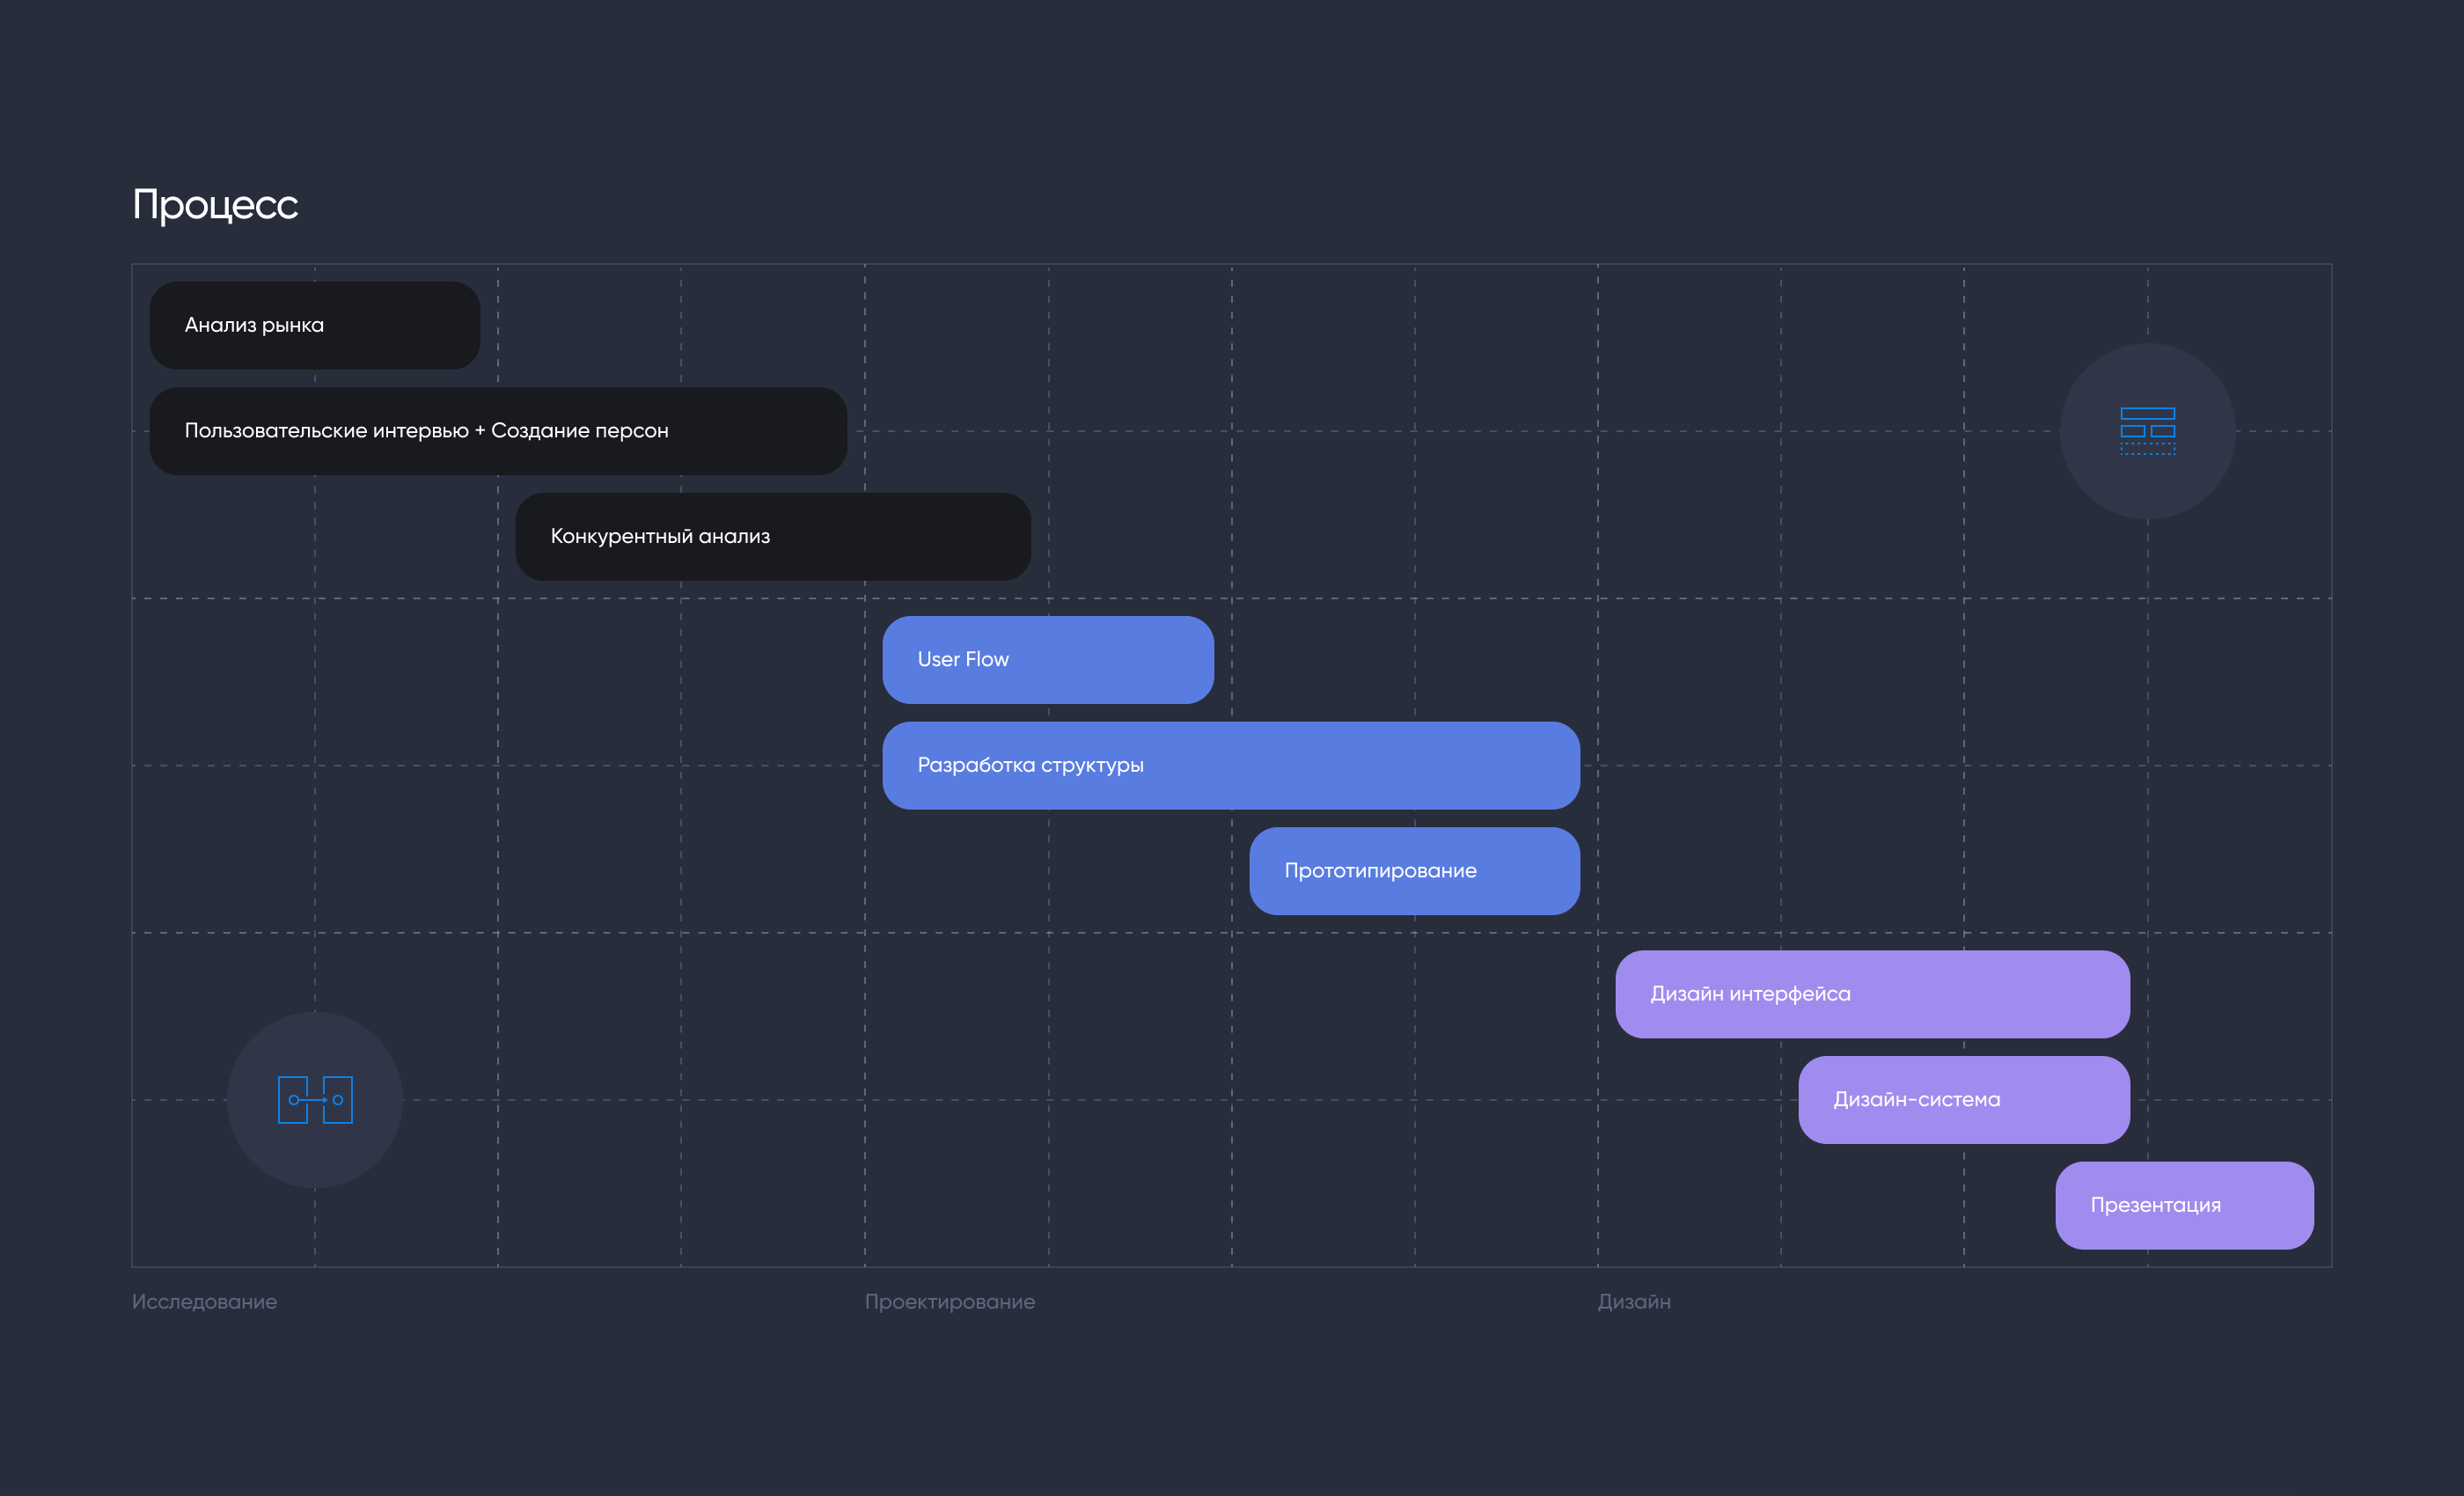Click the user flow connector icon circle
The height and width of the screenshot is (1496, 2464).
tap(315, 1100)
